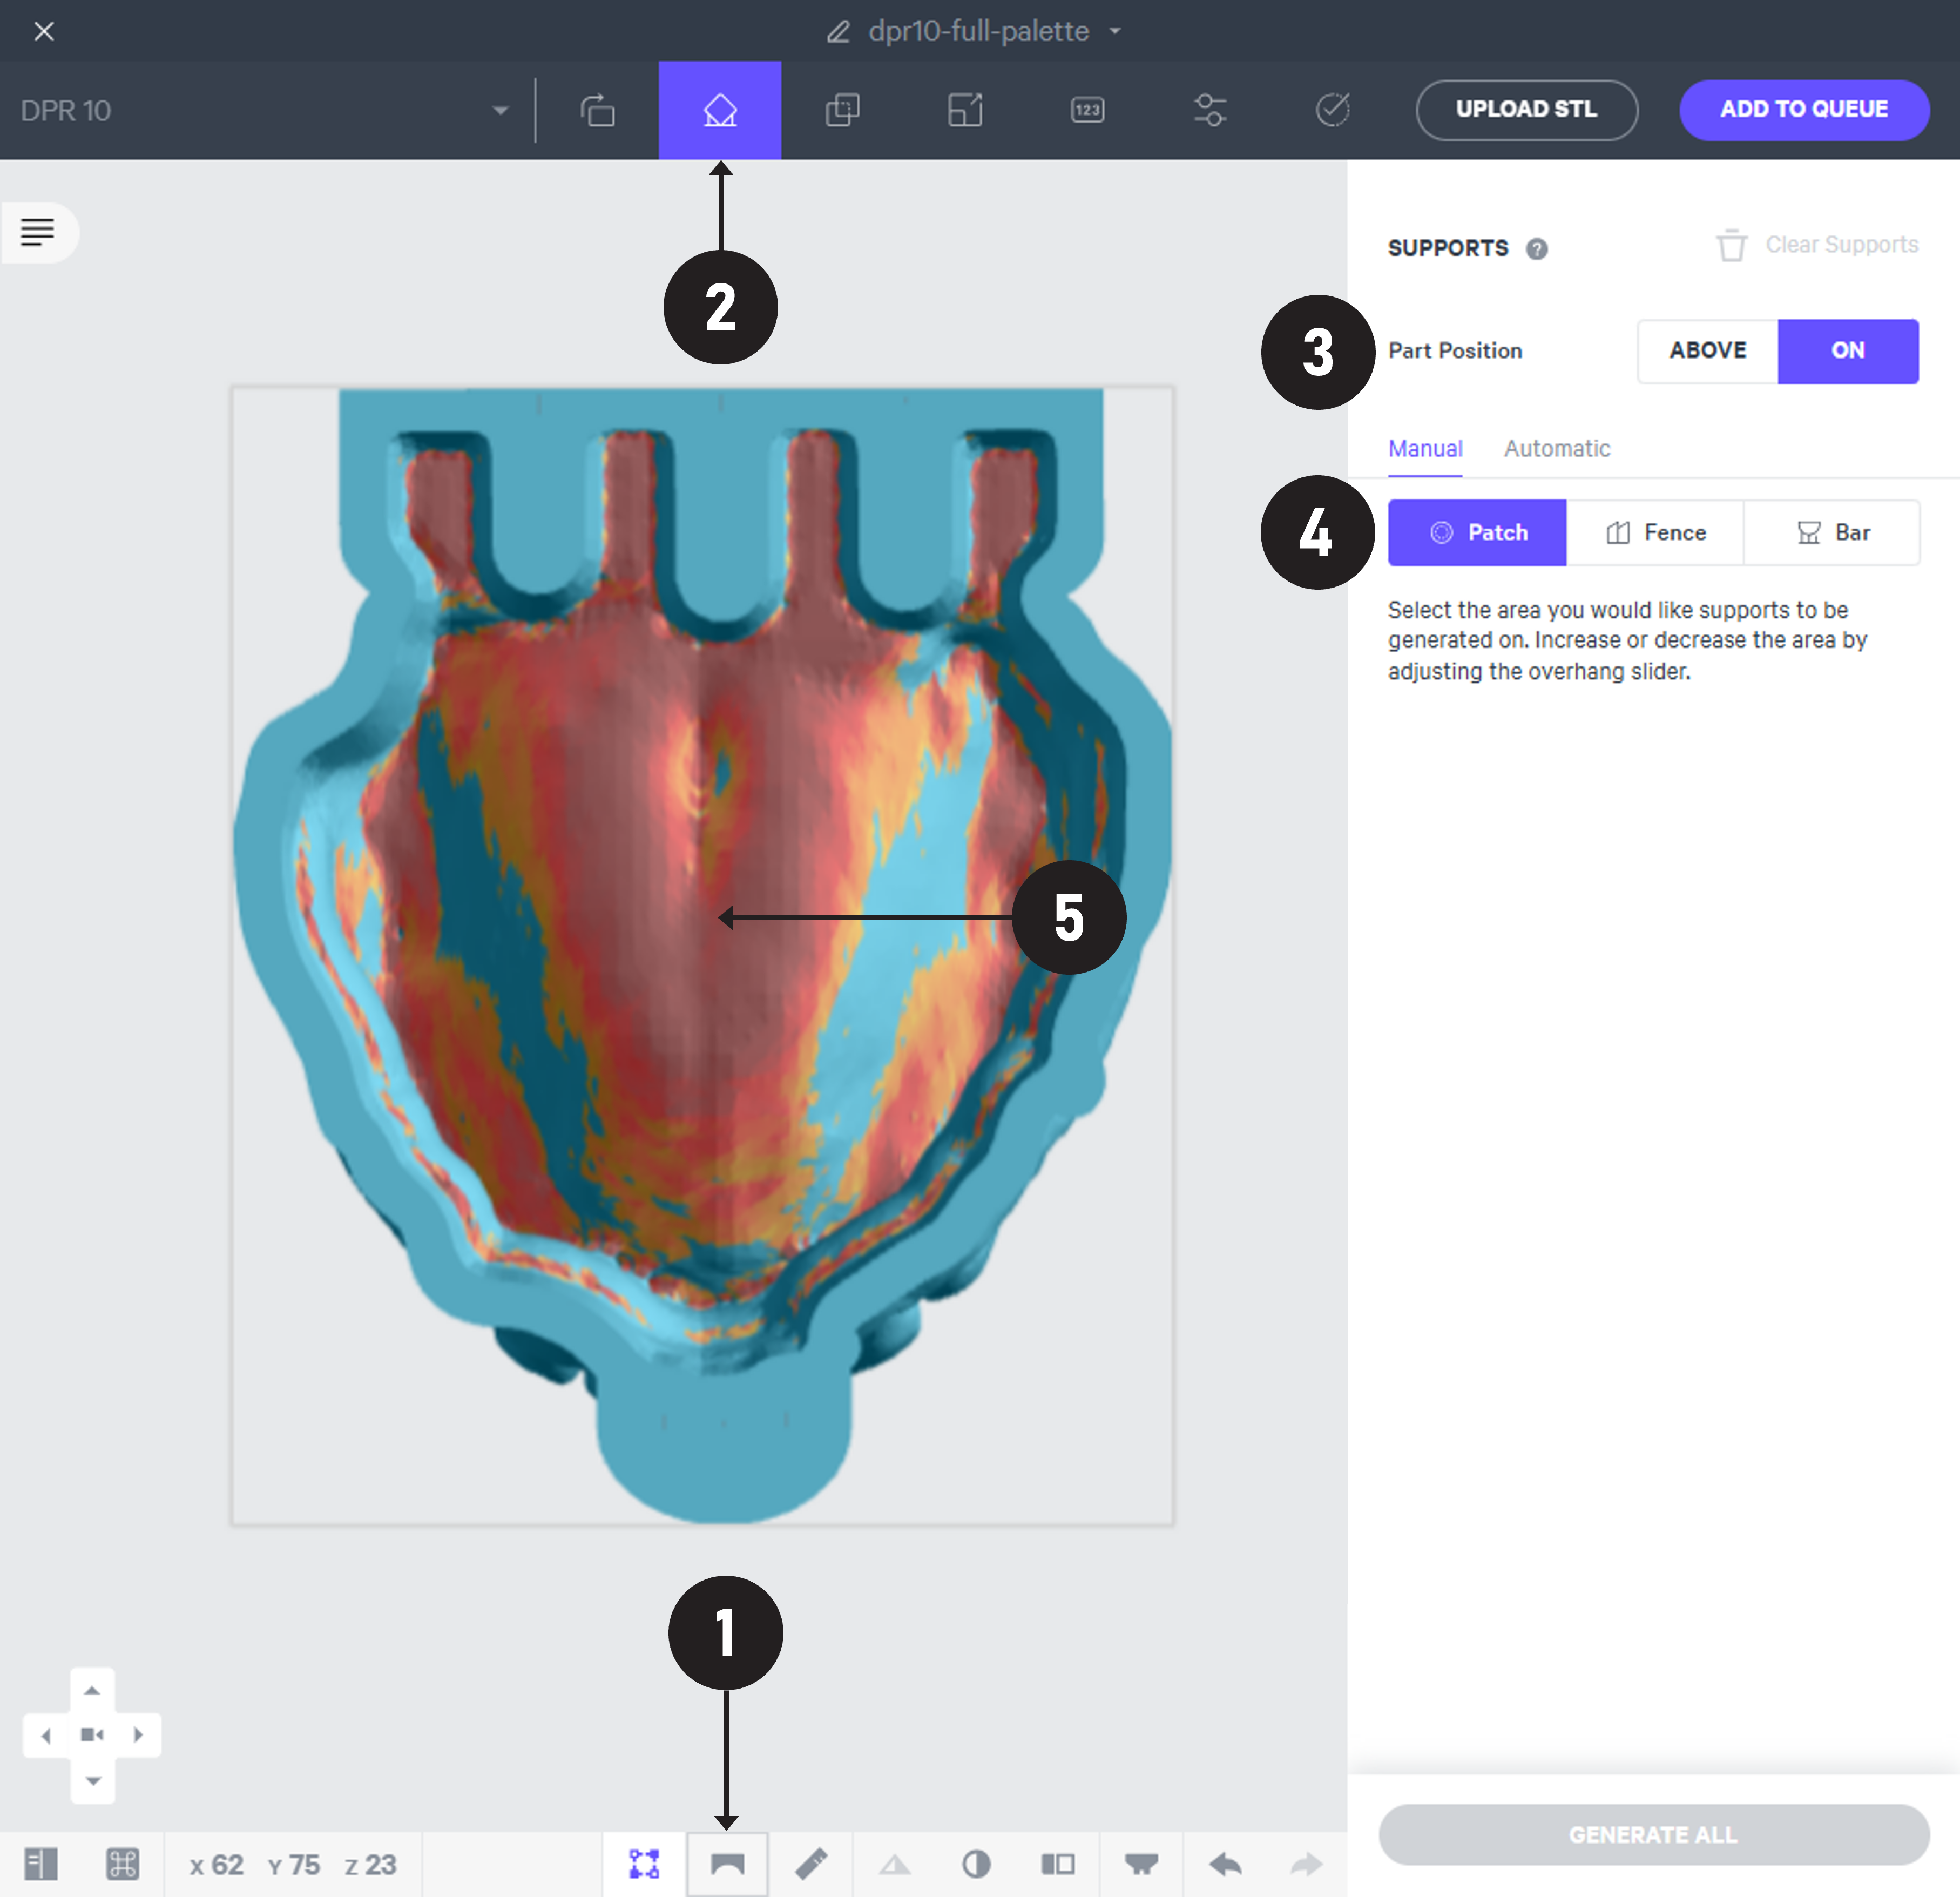Reset camera with center camera icon
The image size is (1960, 1897).
tap(92, 1735)
